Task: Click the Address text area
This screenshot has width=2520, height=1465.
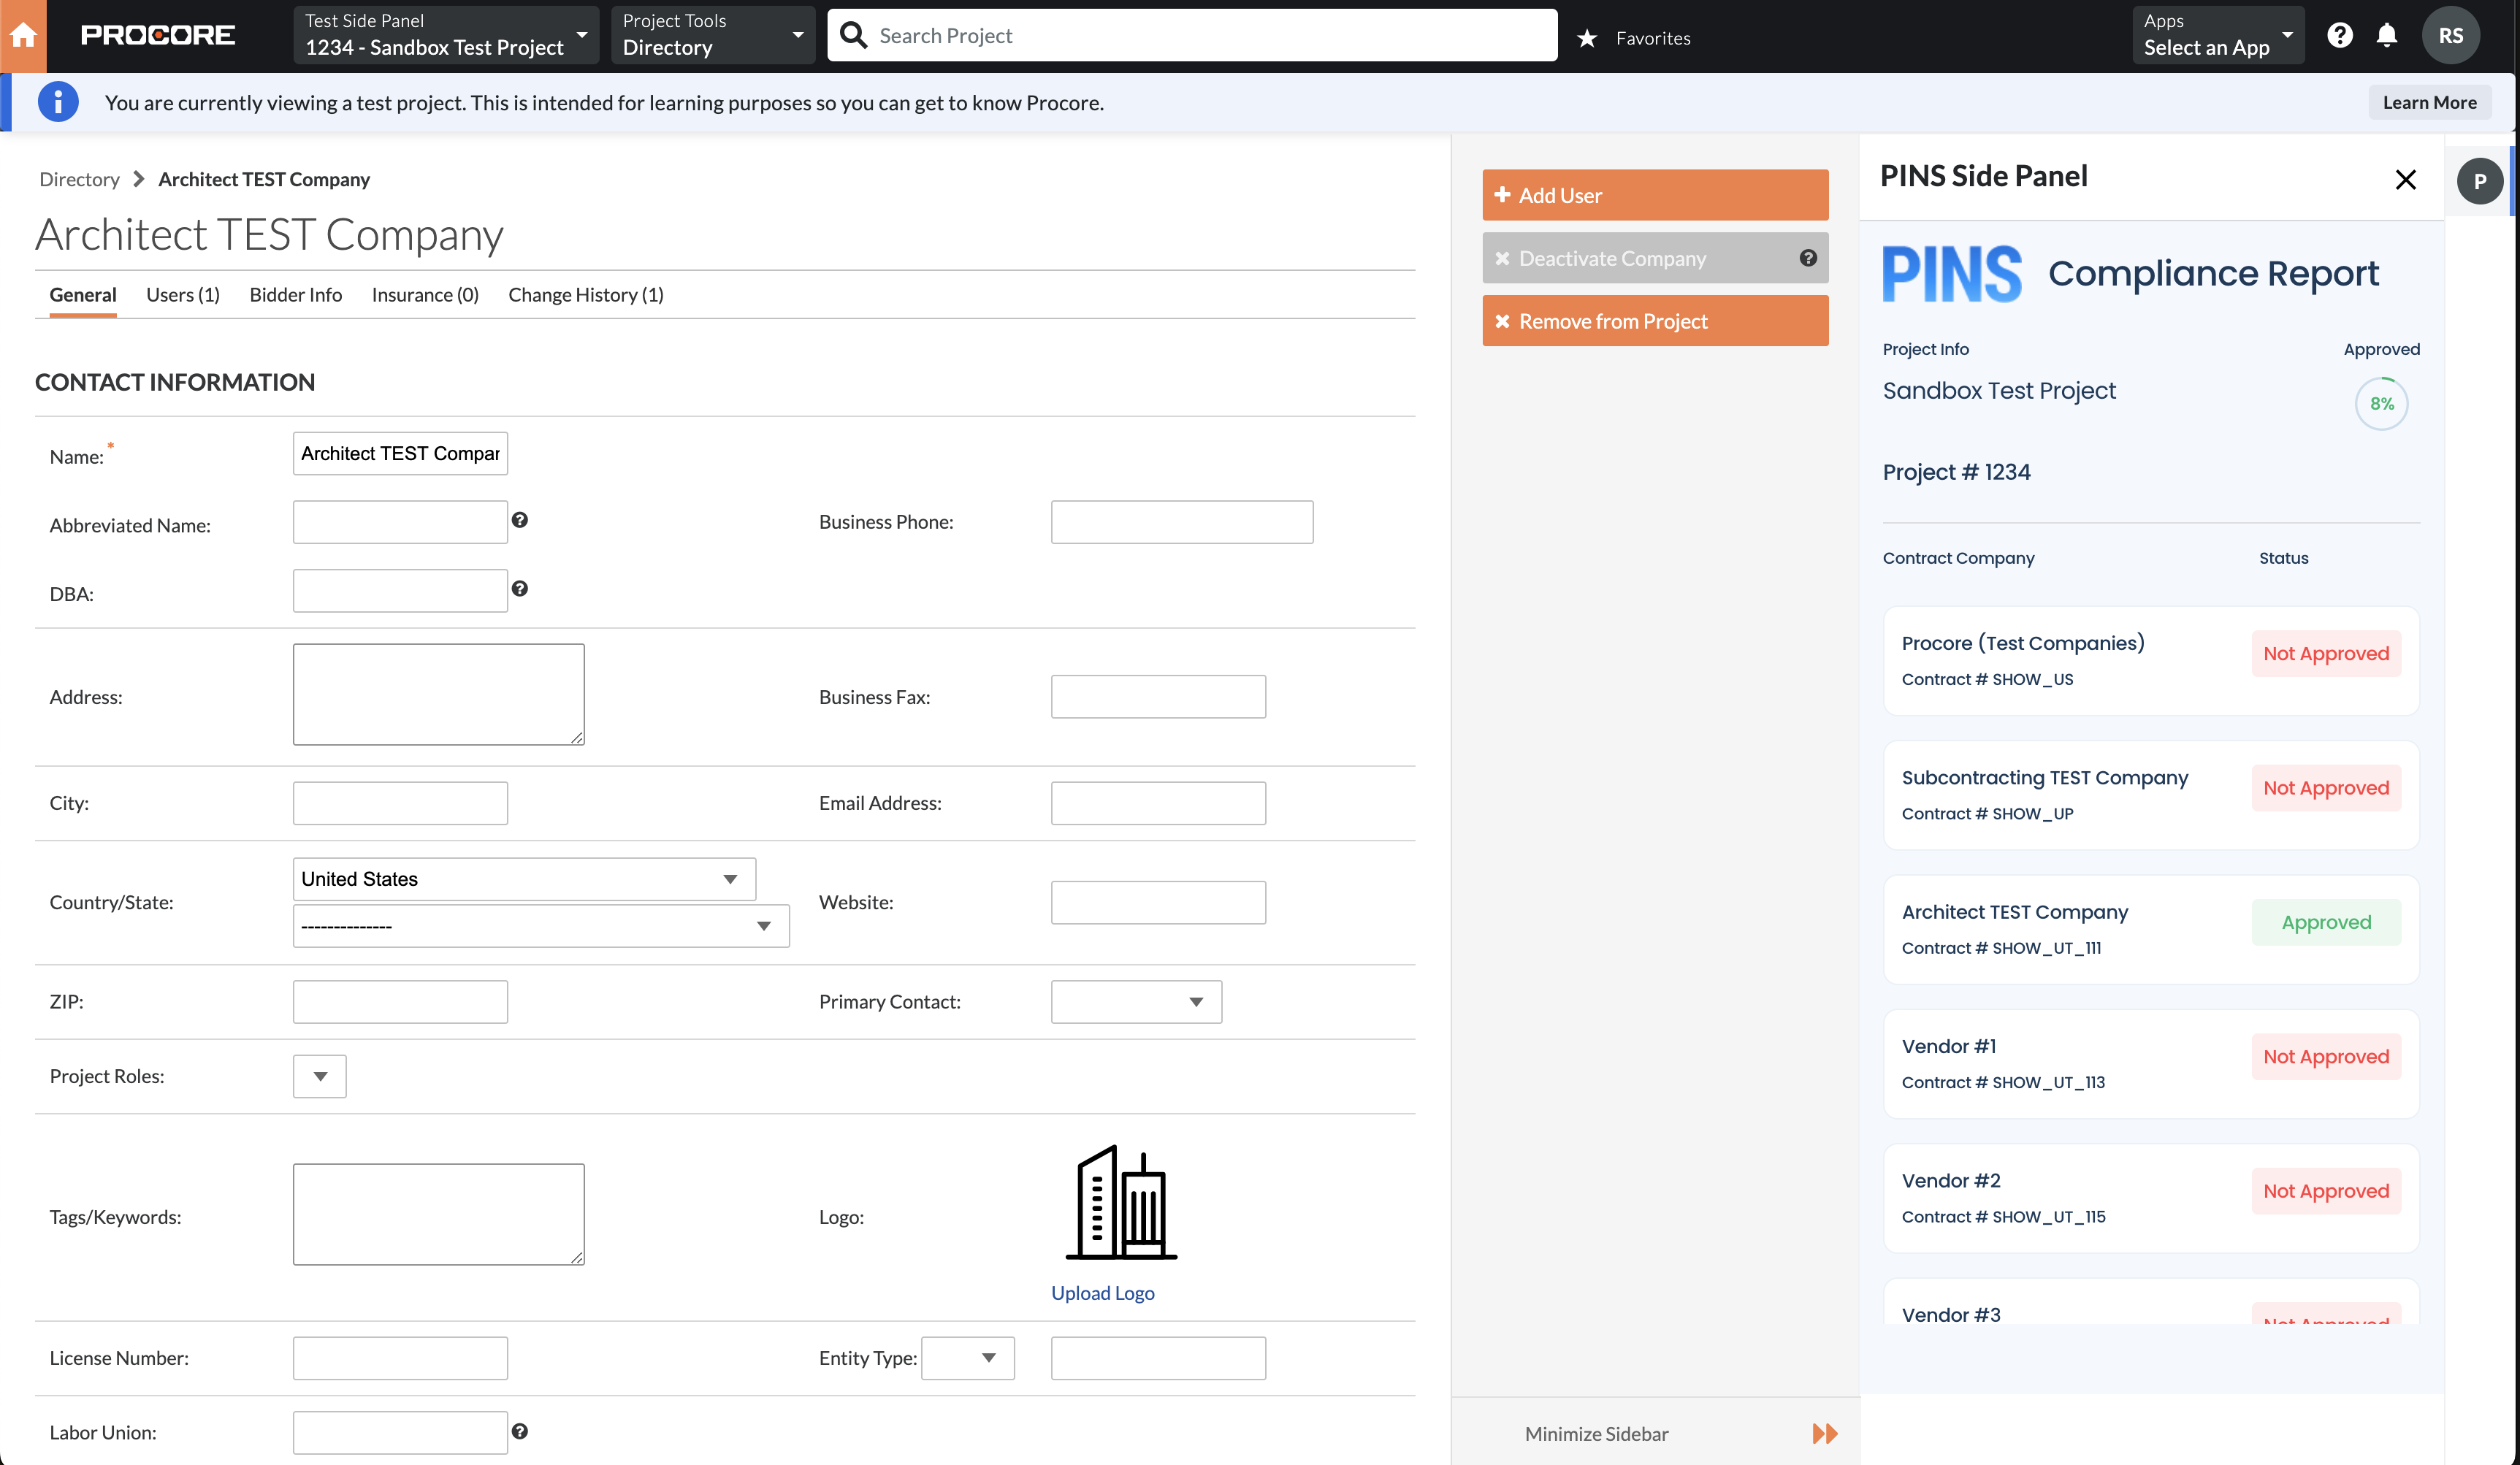Action: (x=439, y=694)
